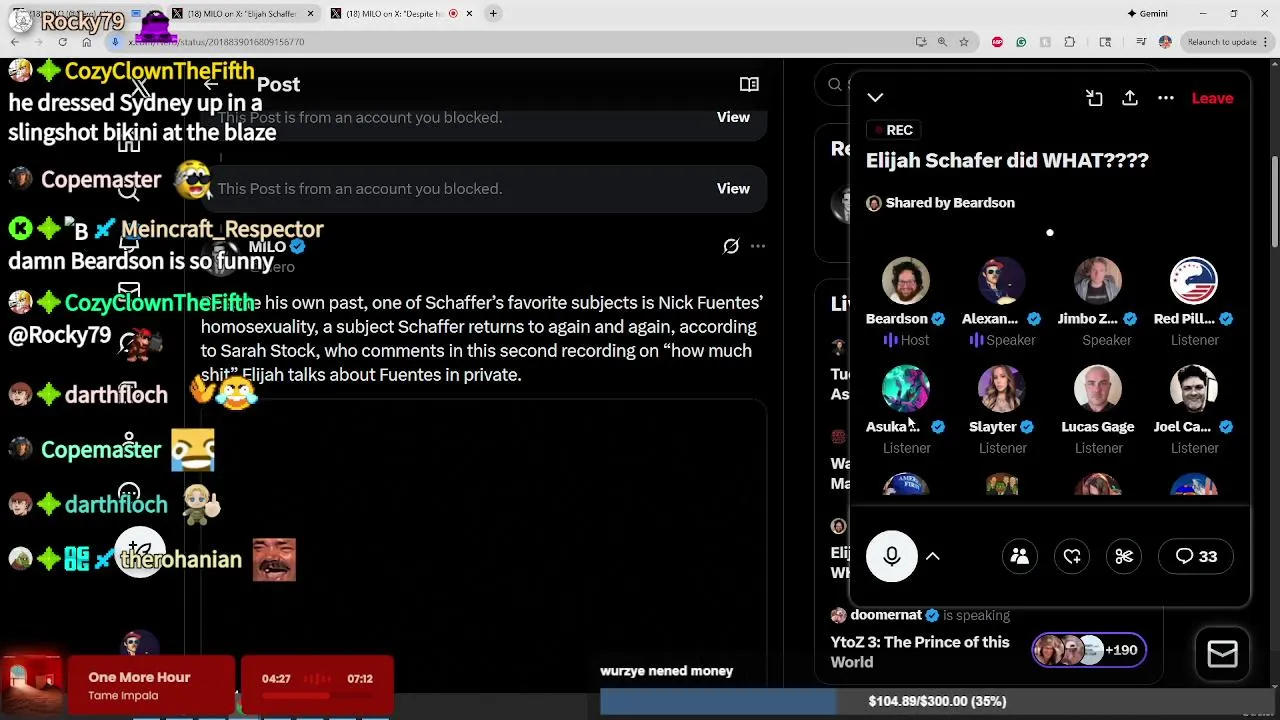Click the page vertical scrollbar
Screen dimensions: 1280x720
point(1275,200)
